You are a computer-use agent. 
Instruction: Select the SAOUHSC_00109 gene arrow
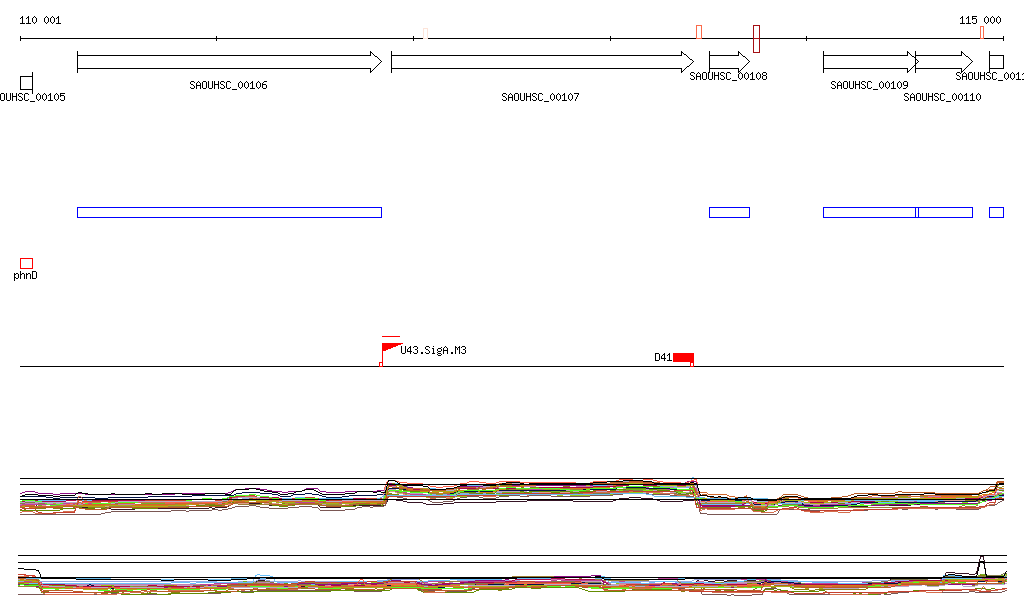(871, 62)
